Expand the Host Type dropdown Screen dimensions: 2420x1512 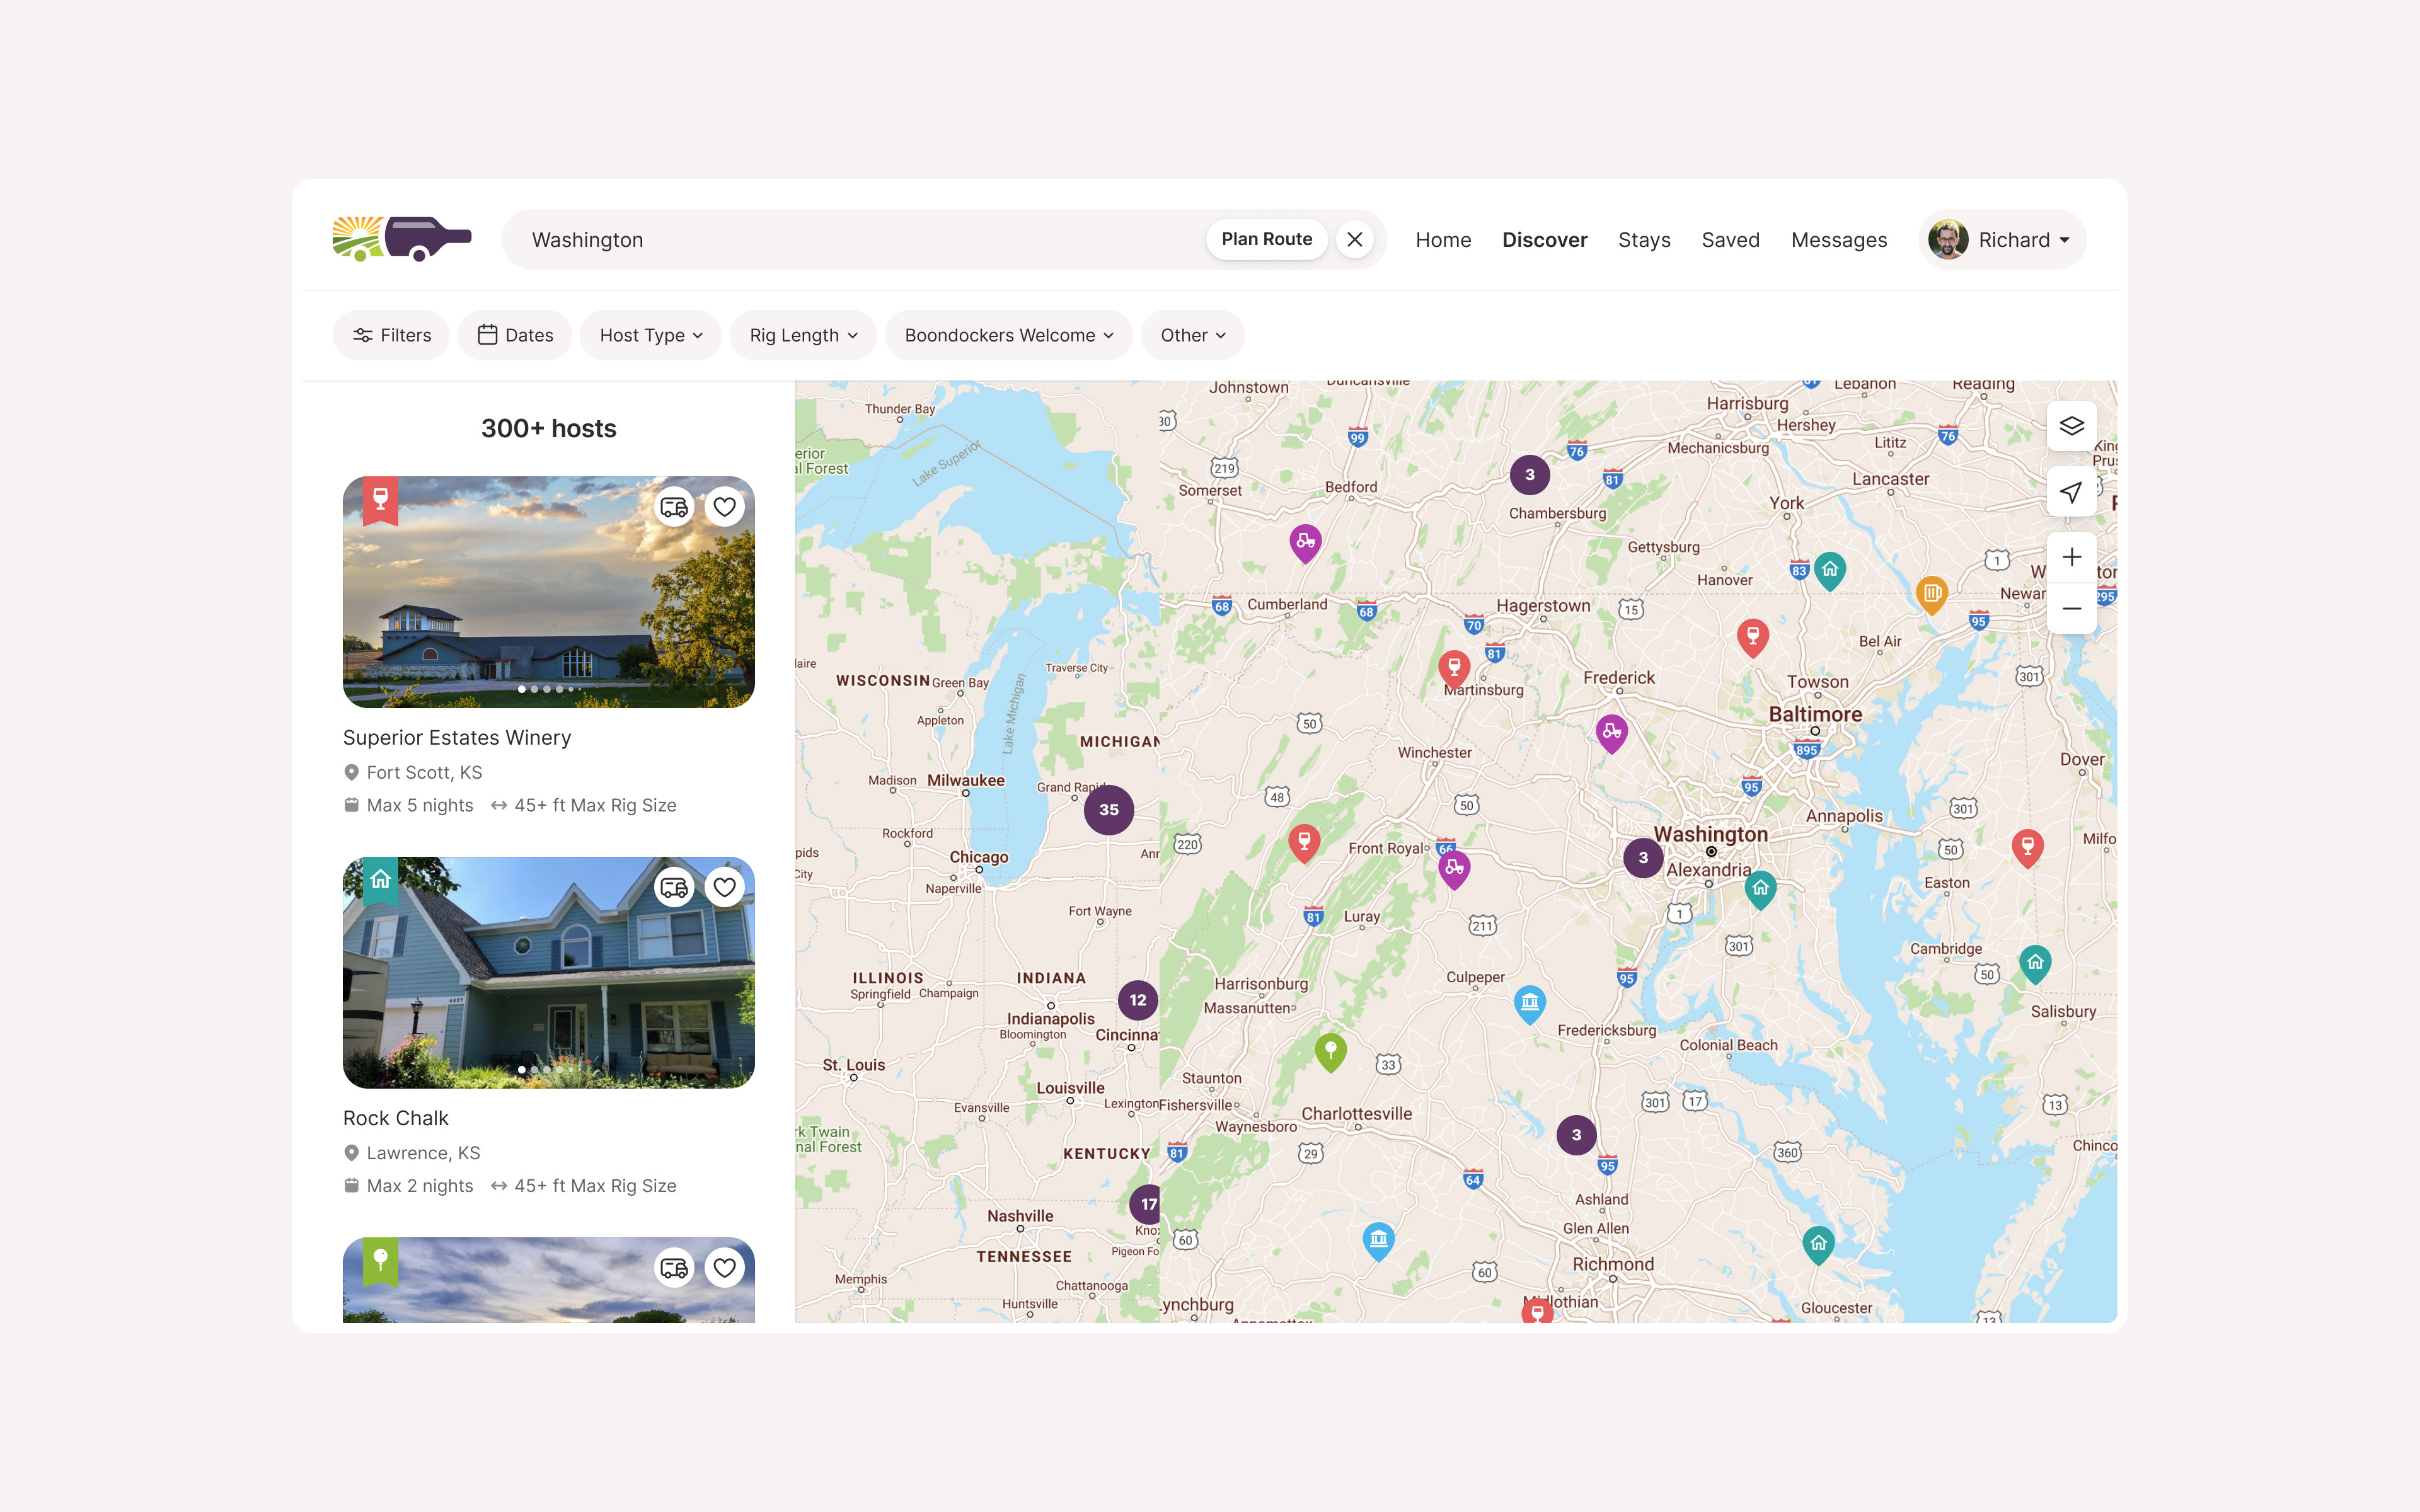[x=651, y=335]
